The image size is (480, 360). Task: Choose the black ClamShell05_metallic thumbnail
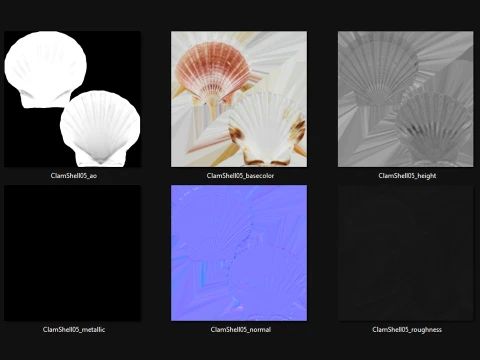72,253
